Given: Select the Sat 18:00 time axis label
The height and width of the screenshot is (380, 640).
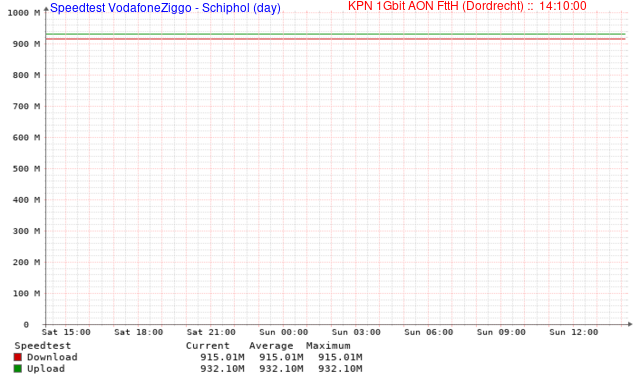Looking at the screenshot, I should [x=139, y=332].
